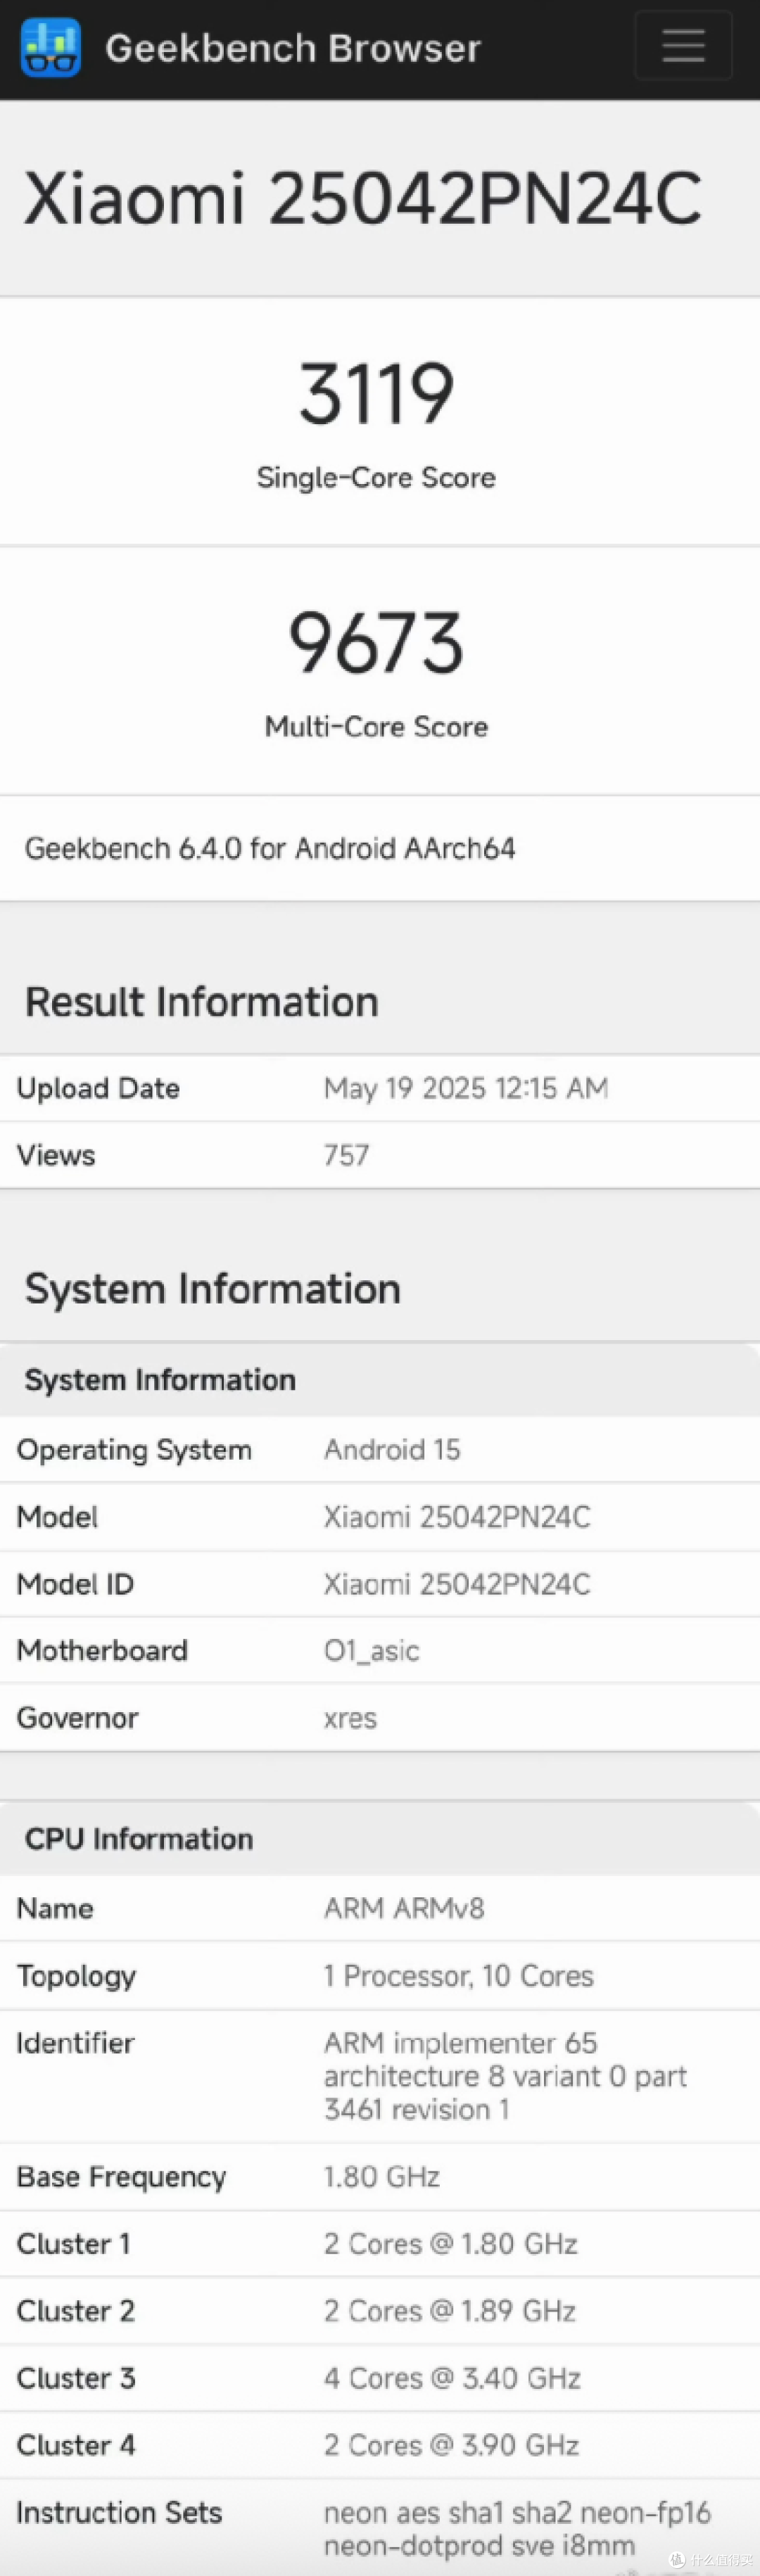
Task: Click Cluster 2 value 2 Cores @ 1.89 GHz
Action: coord(450,2311)
